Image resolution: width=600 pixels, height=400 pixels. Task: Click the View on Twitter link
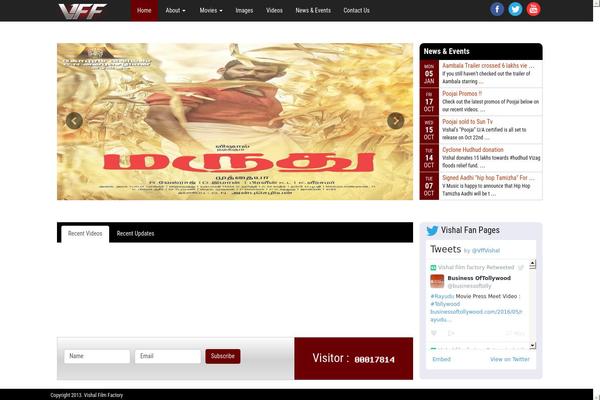click(510, 359)
